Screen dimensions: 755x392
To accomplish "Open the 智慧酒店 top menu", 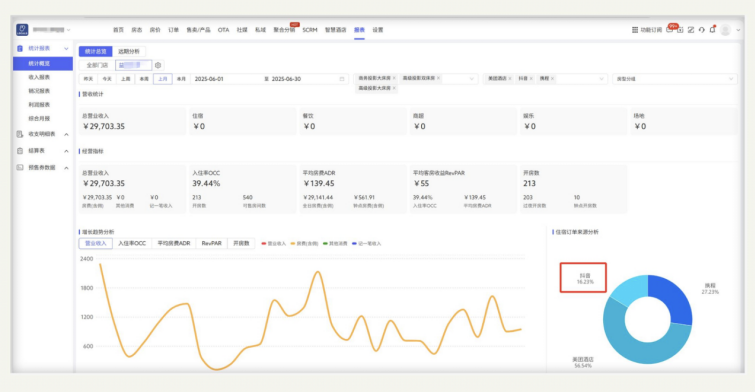I will tap(336, 30).
